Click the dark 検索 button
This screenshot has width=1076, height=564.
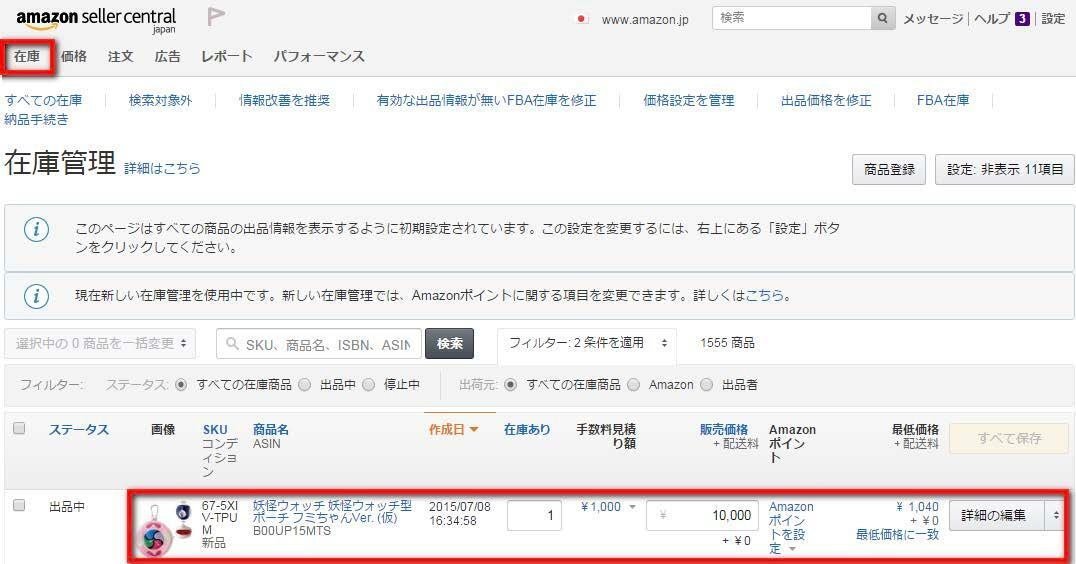[449, 344]
